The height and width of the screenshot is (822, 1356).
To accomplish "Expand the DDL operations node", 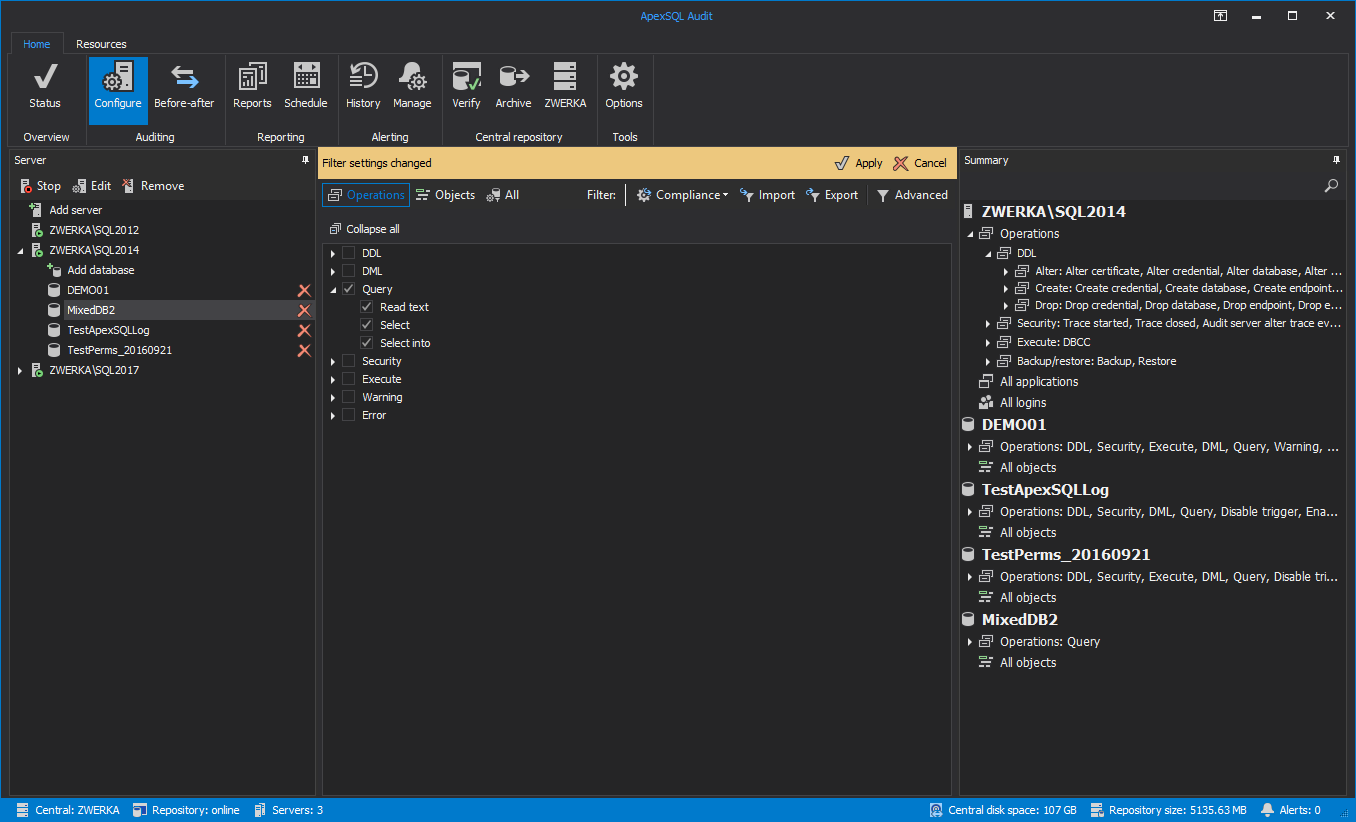I will point(333,254).
